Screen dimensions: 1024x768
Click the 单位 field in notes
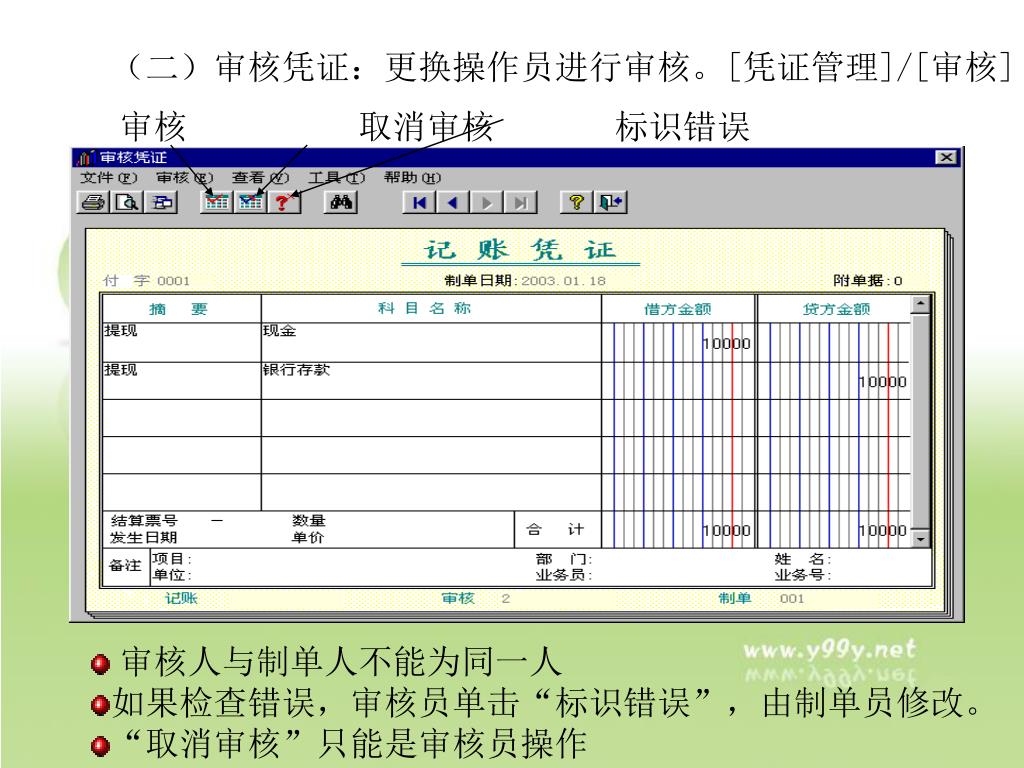pyautogui.click(x=172, y=575)
